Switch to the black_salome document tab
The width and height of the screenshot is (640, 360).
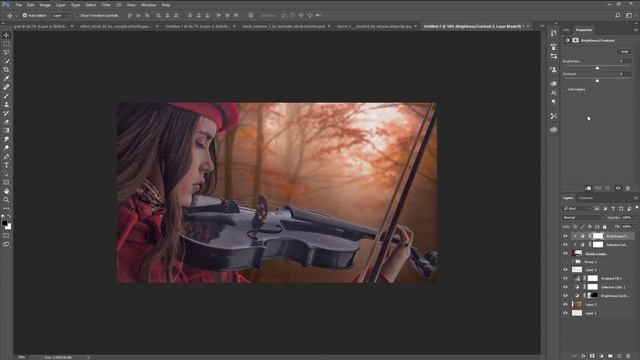click(284, 26)
